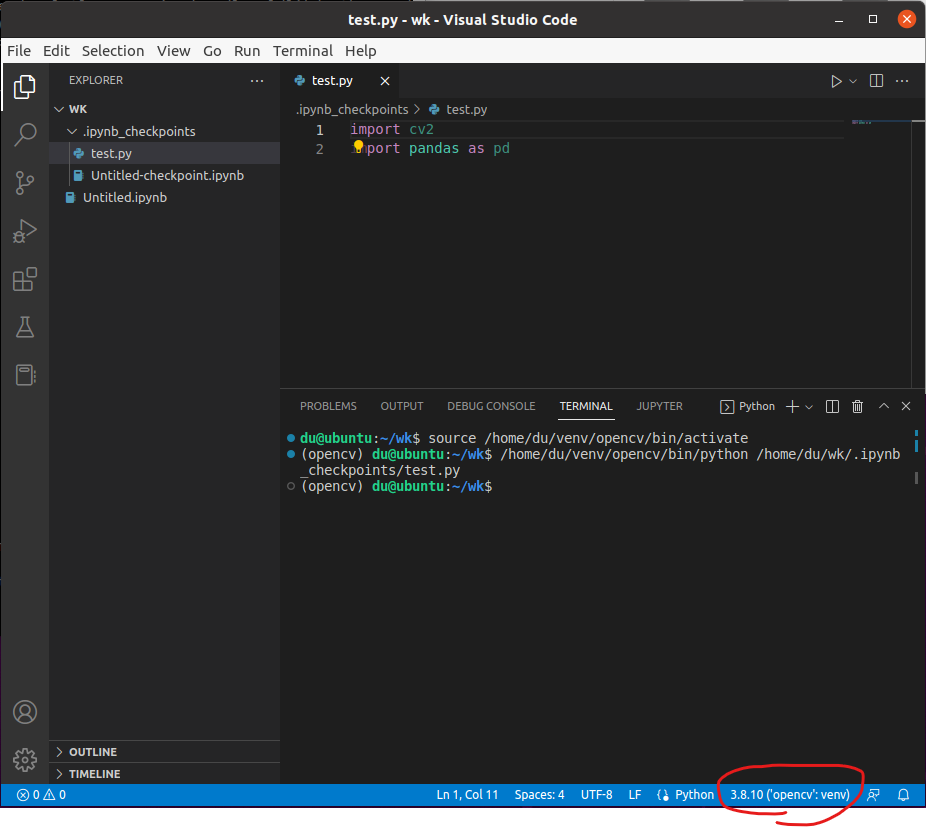Open the Accounts menu icon
926x828 pixels.
[25, 712]
